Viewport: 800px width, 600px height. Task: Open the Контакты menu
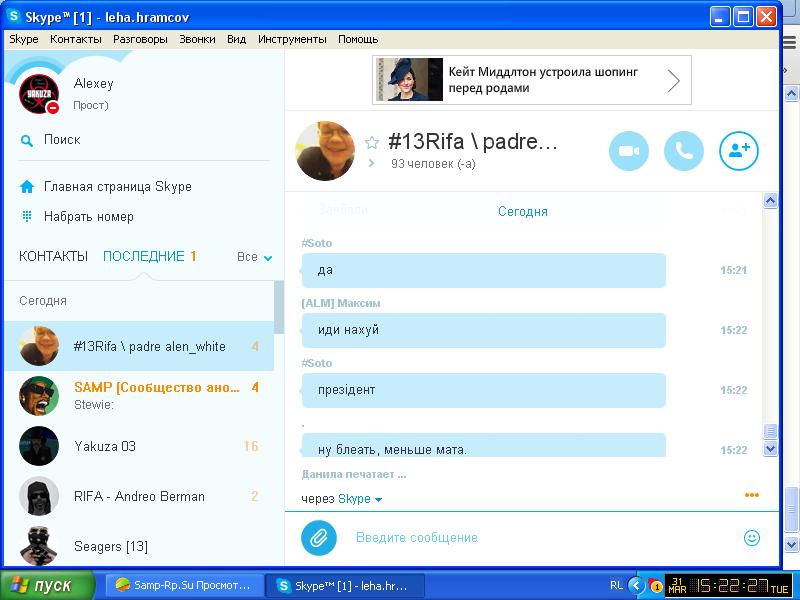click(76, 39)
